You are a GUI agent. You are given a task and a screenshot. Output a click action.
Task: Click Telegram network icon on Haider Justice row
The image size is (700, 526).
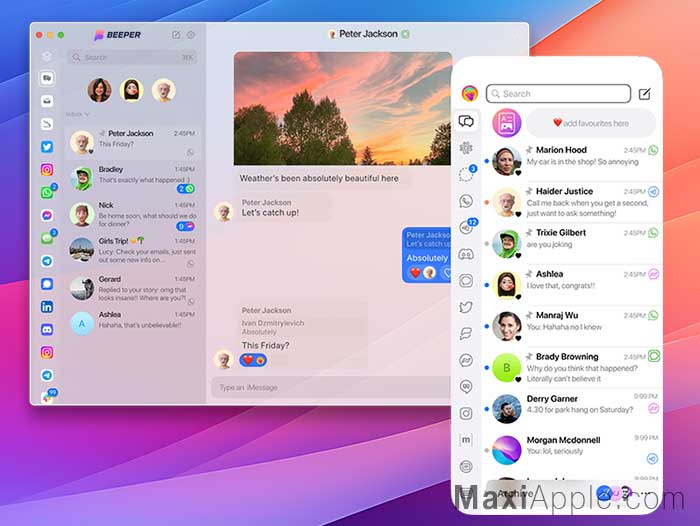pos(654,192)
